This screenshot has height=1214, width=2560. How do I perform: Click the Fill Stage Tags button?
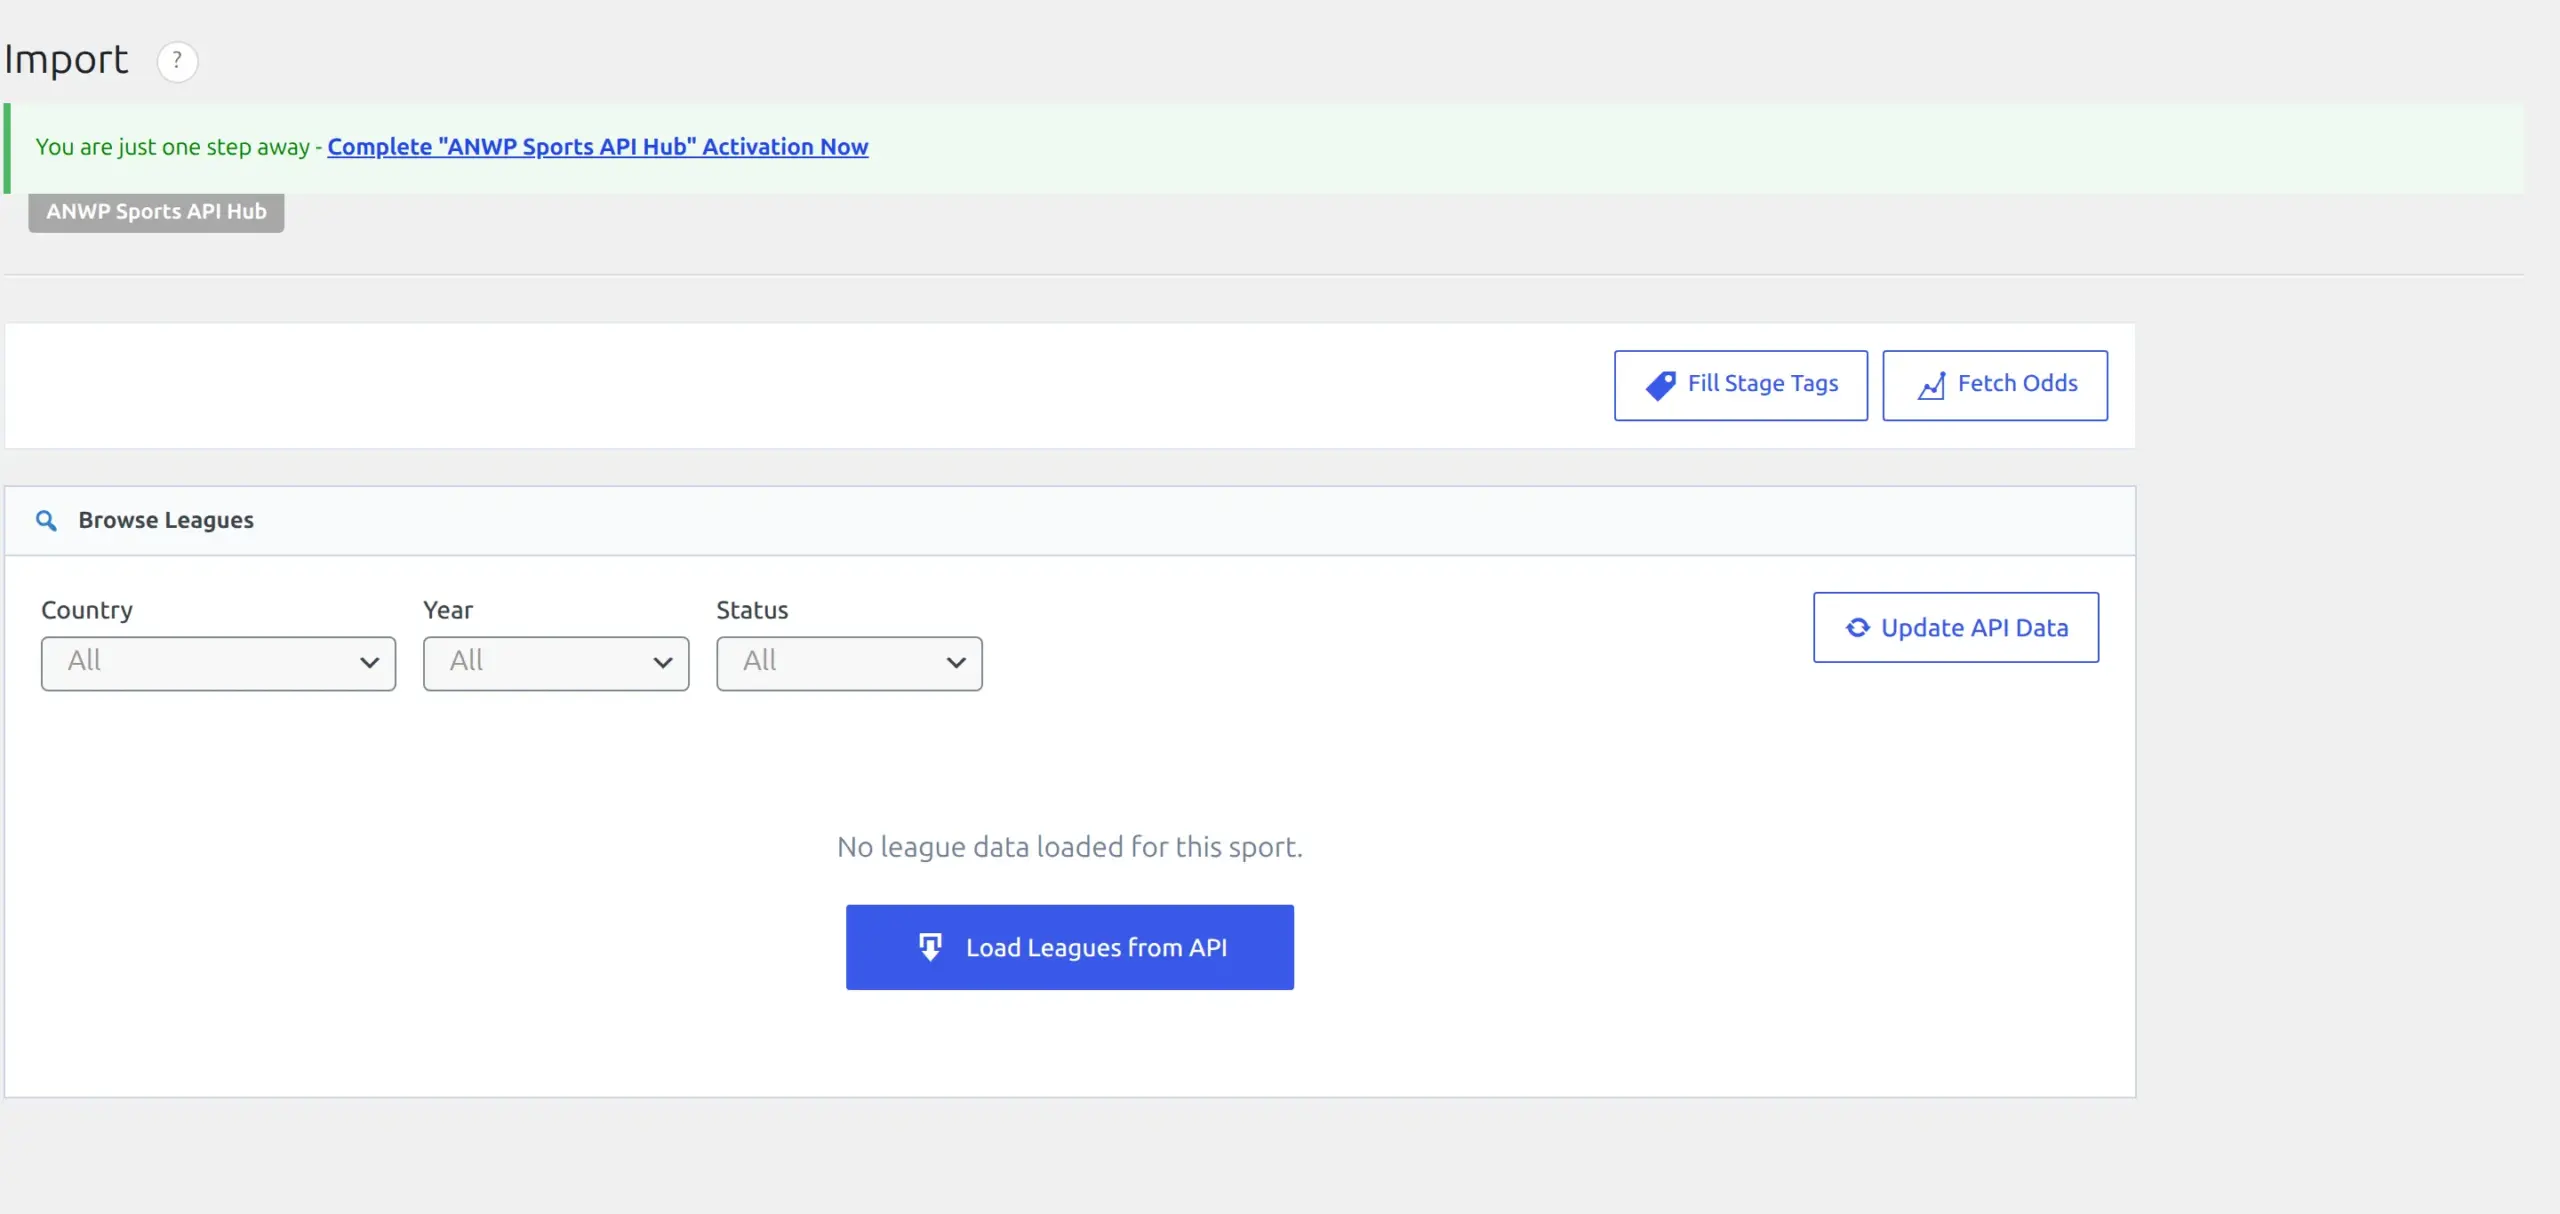pos(1740,385)
